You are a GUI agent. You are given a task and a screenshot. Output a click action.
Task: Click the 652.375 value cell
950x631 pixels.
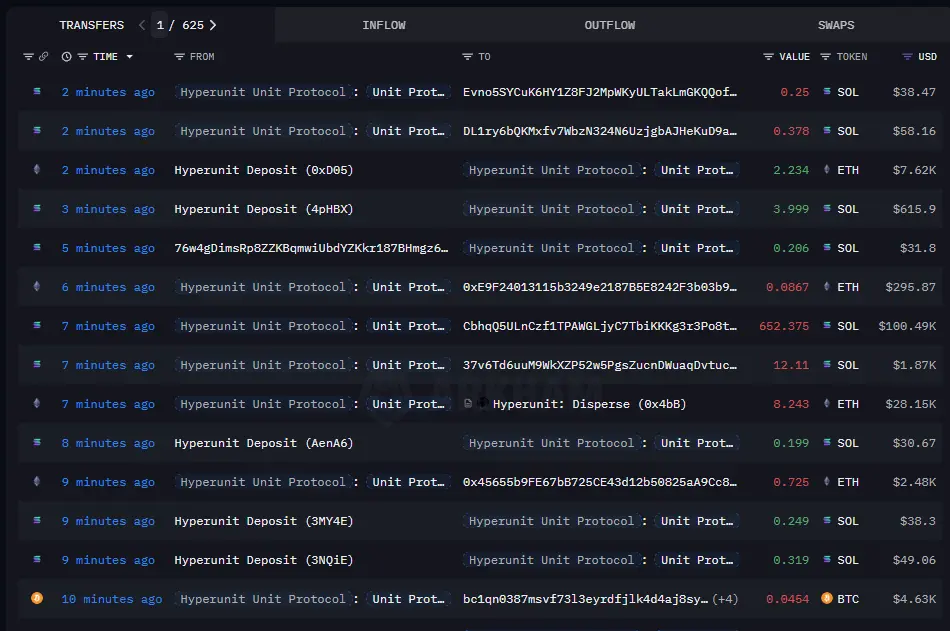[x=784, y=326]
